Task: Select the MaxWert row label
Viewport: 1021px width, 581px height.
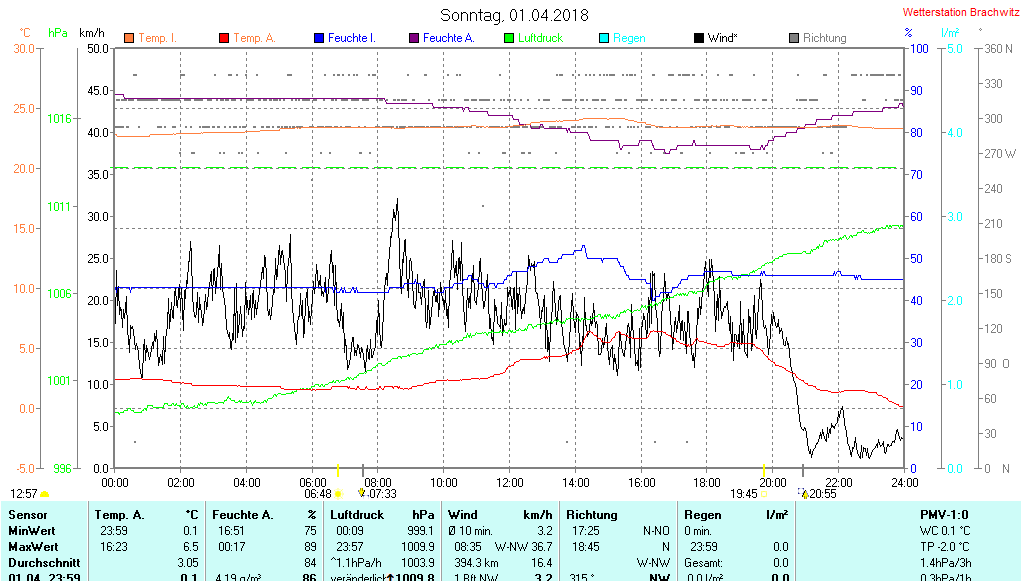Action: (x=34, y=547)
